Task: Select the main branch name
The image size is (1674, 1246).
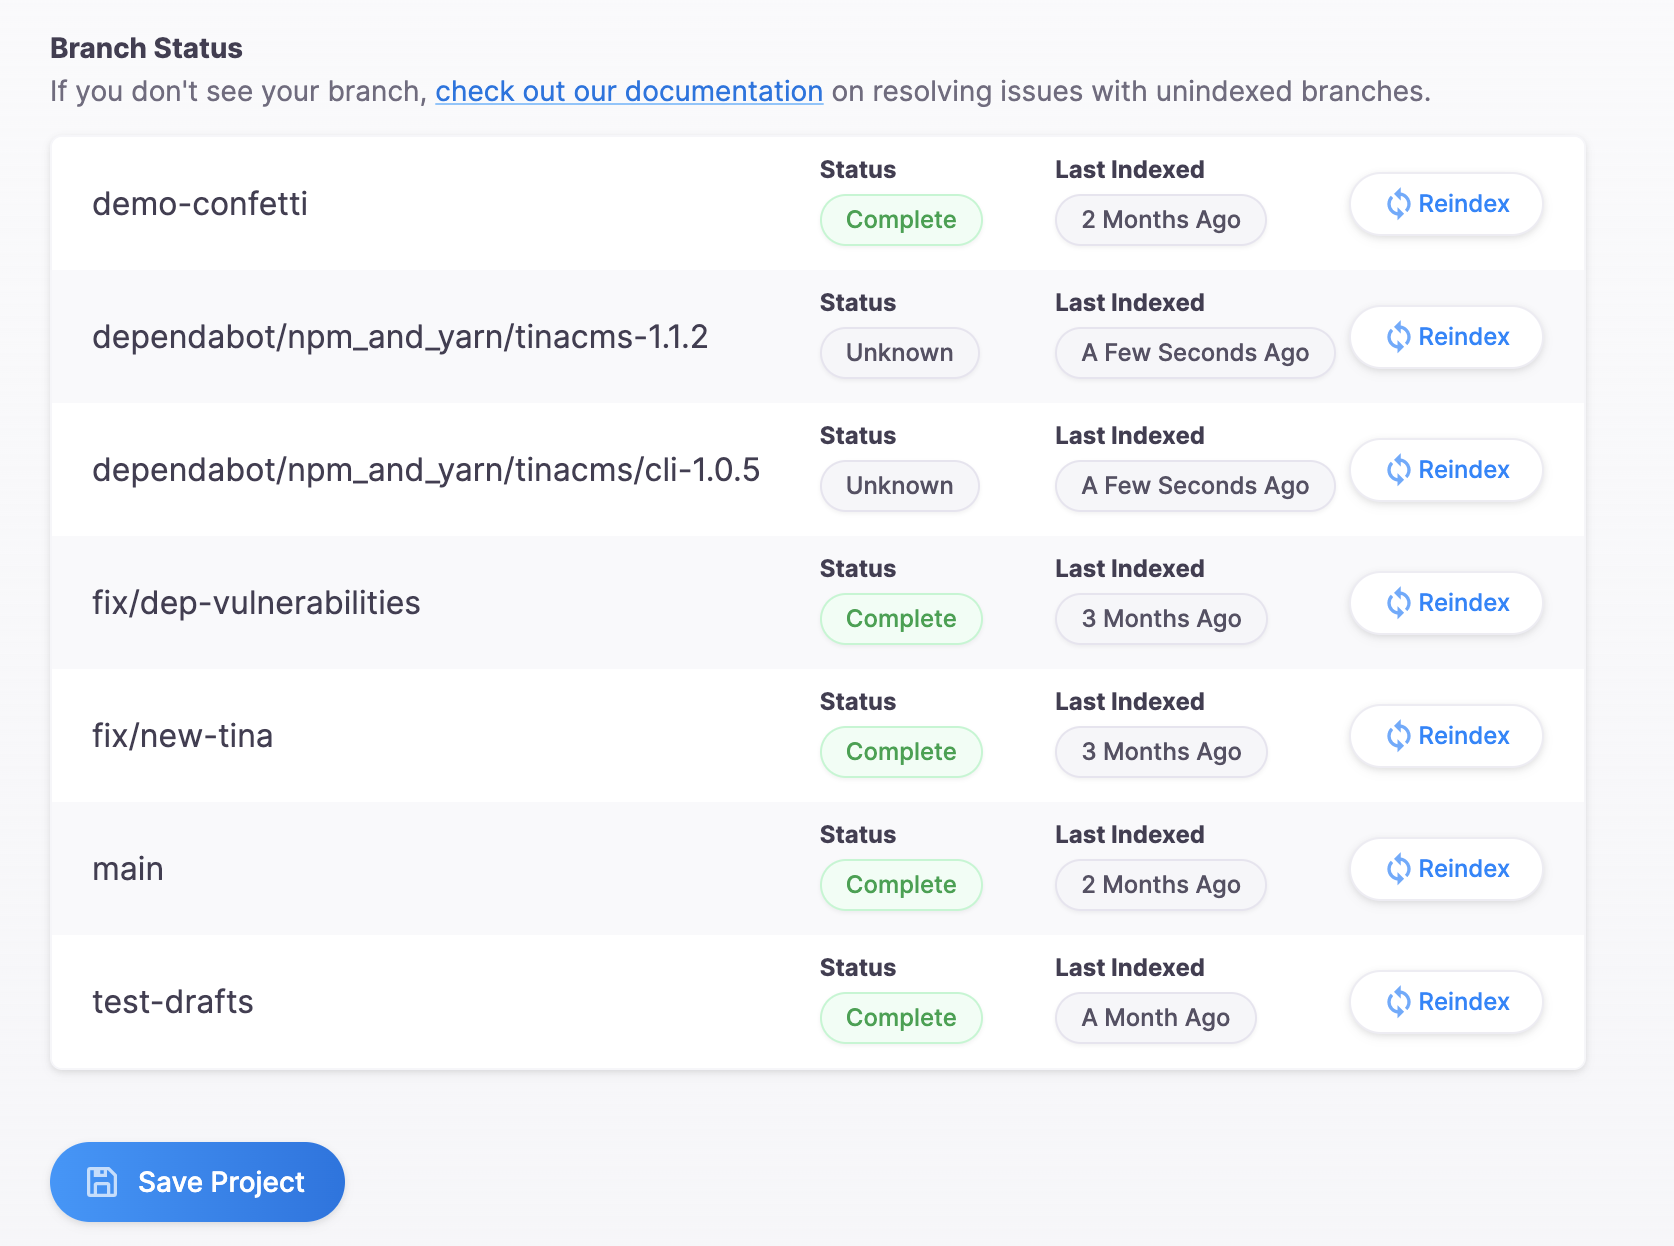Action: pos(128,869)
